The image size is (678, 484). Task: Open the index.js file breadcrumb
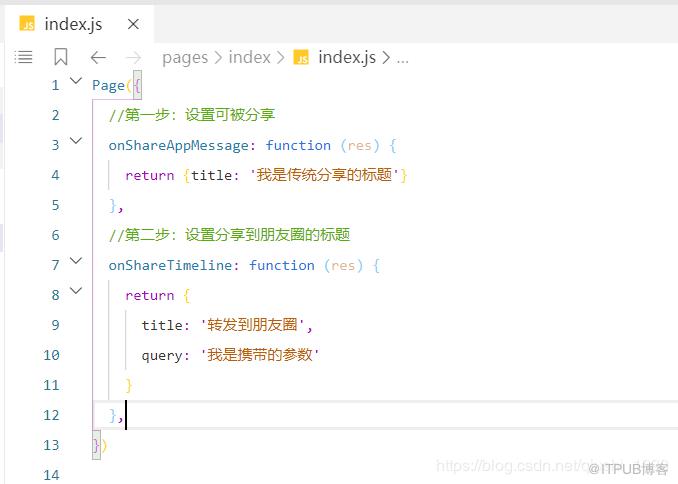click(x=347, y=57)
